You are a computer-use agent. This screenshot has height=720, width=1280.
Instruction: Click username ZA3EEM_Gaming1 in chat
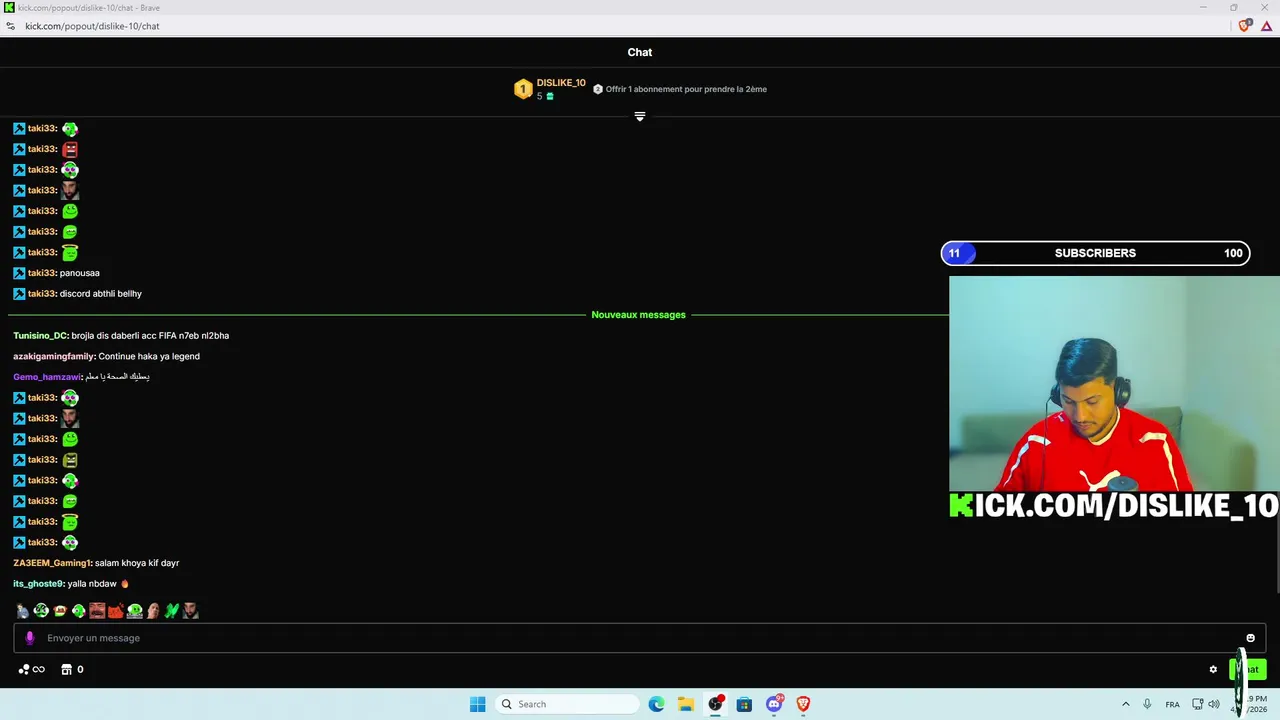(52, 564)
